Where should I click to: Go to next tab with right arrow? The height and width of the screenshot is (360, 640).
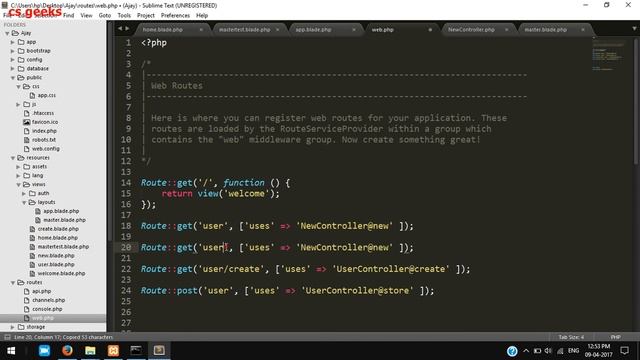coord(127,29)
